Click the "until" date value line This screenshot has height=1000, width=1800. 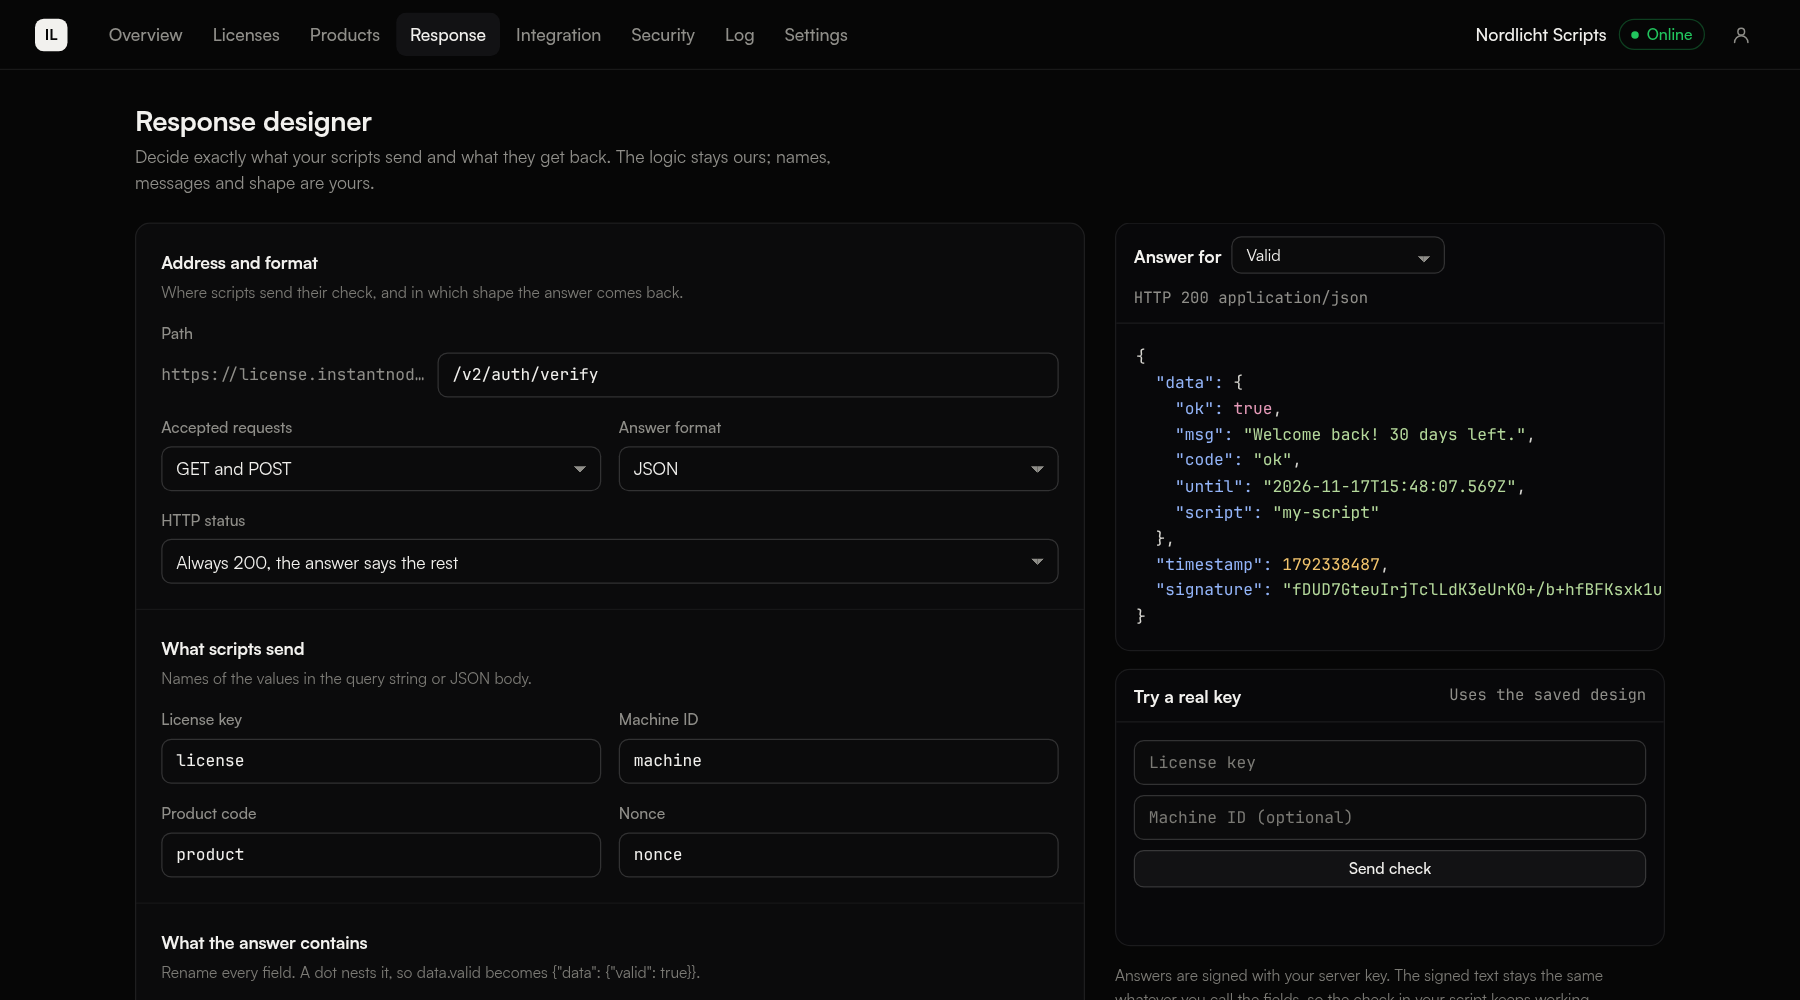click(1349, 487)
